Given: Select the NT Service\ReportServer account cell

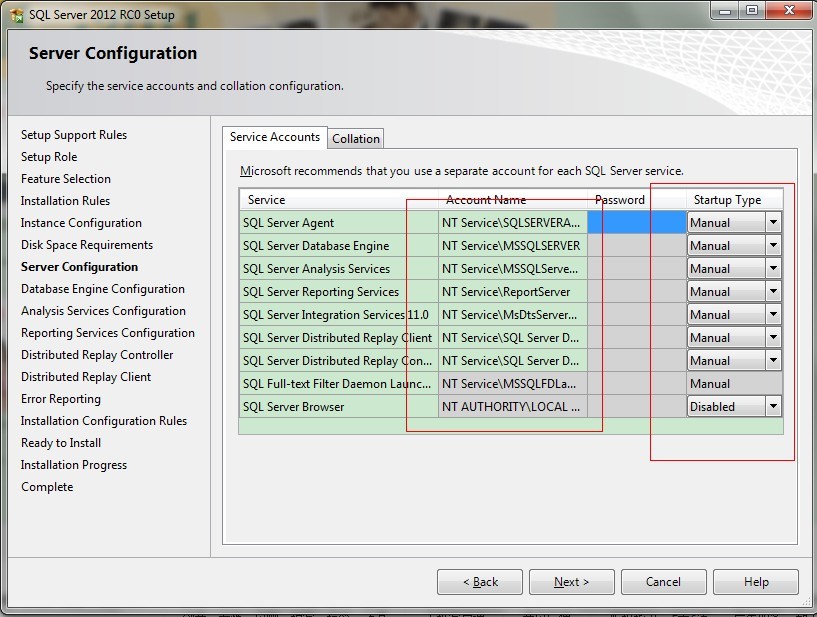Looking at the screenshot, I should tap(513, 291).
